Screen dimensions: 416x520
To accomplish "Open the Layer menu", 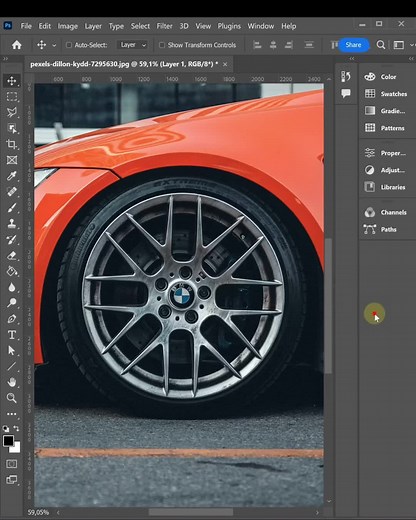I will click(x=93, y=26).
